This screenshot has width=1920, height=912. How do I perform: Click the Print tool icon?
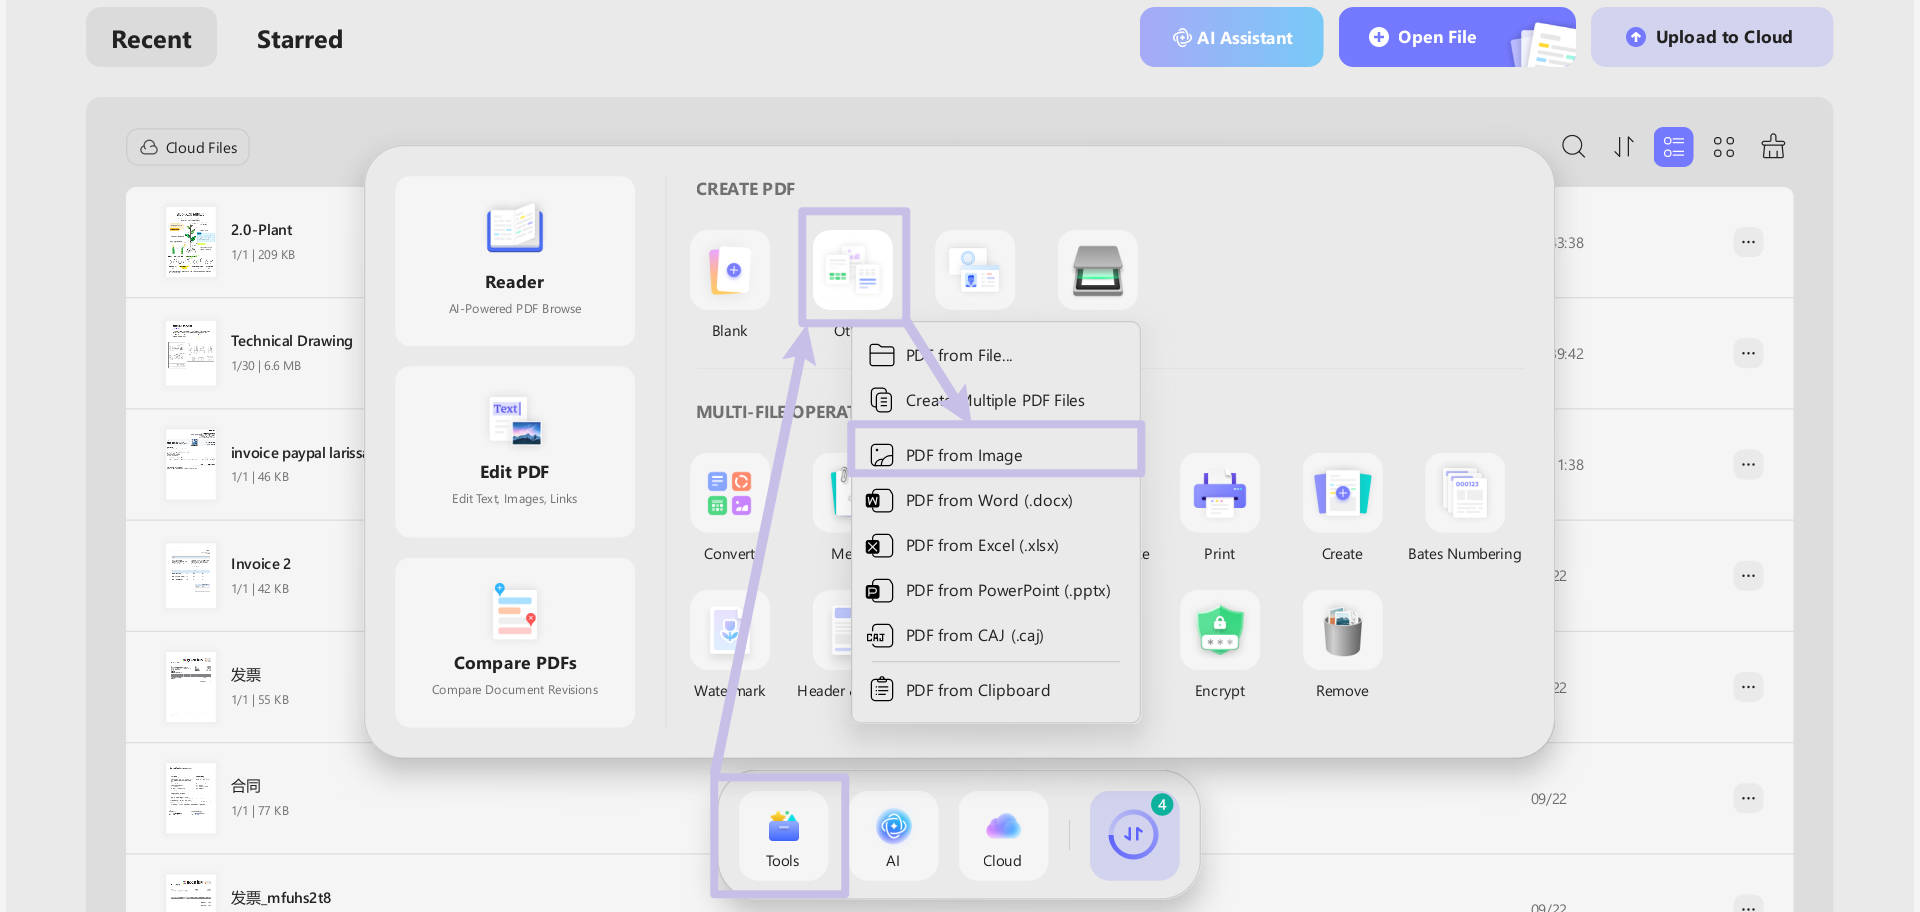coord(1219,492)
